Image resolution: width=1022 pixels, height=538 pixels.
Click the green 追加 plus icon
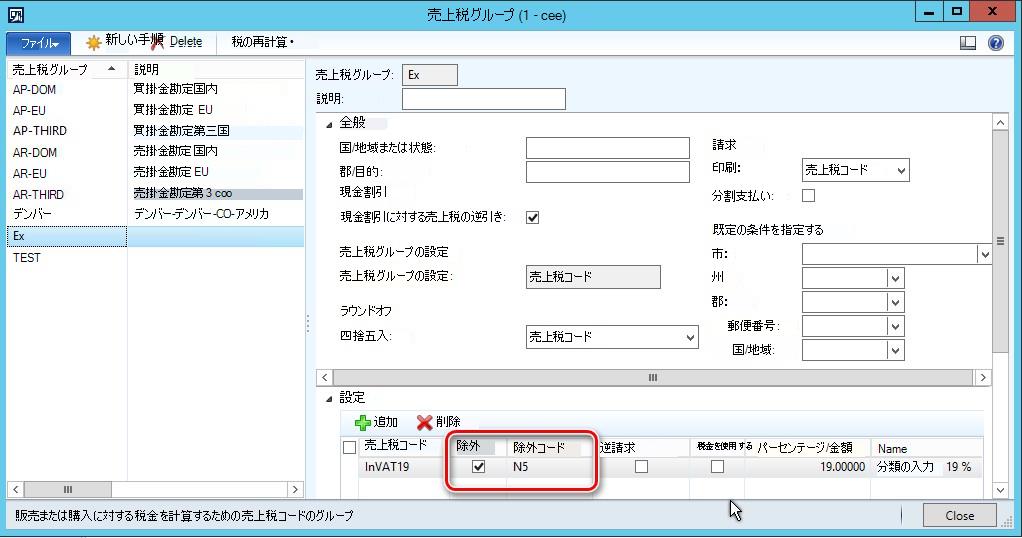(362, 423)
